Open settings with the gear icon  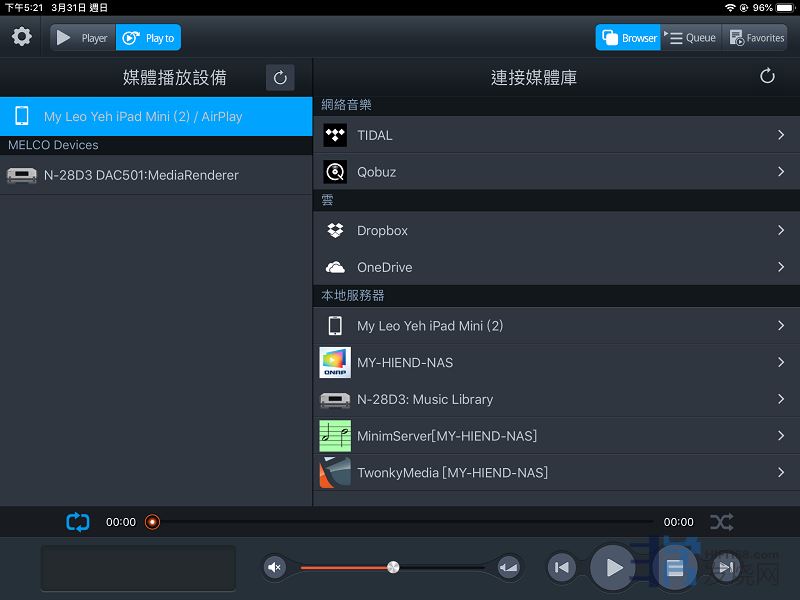click(21, 38)
